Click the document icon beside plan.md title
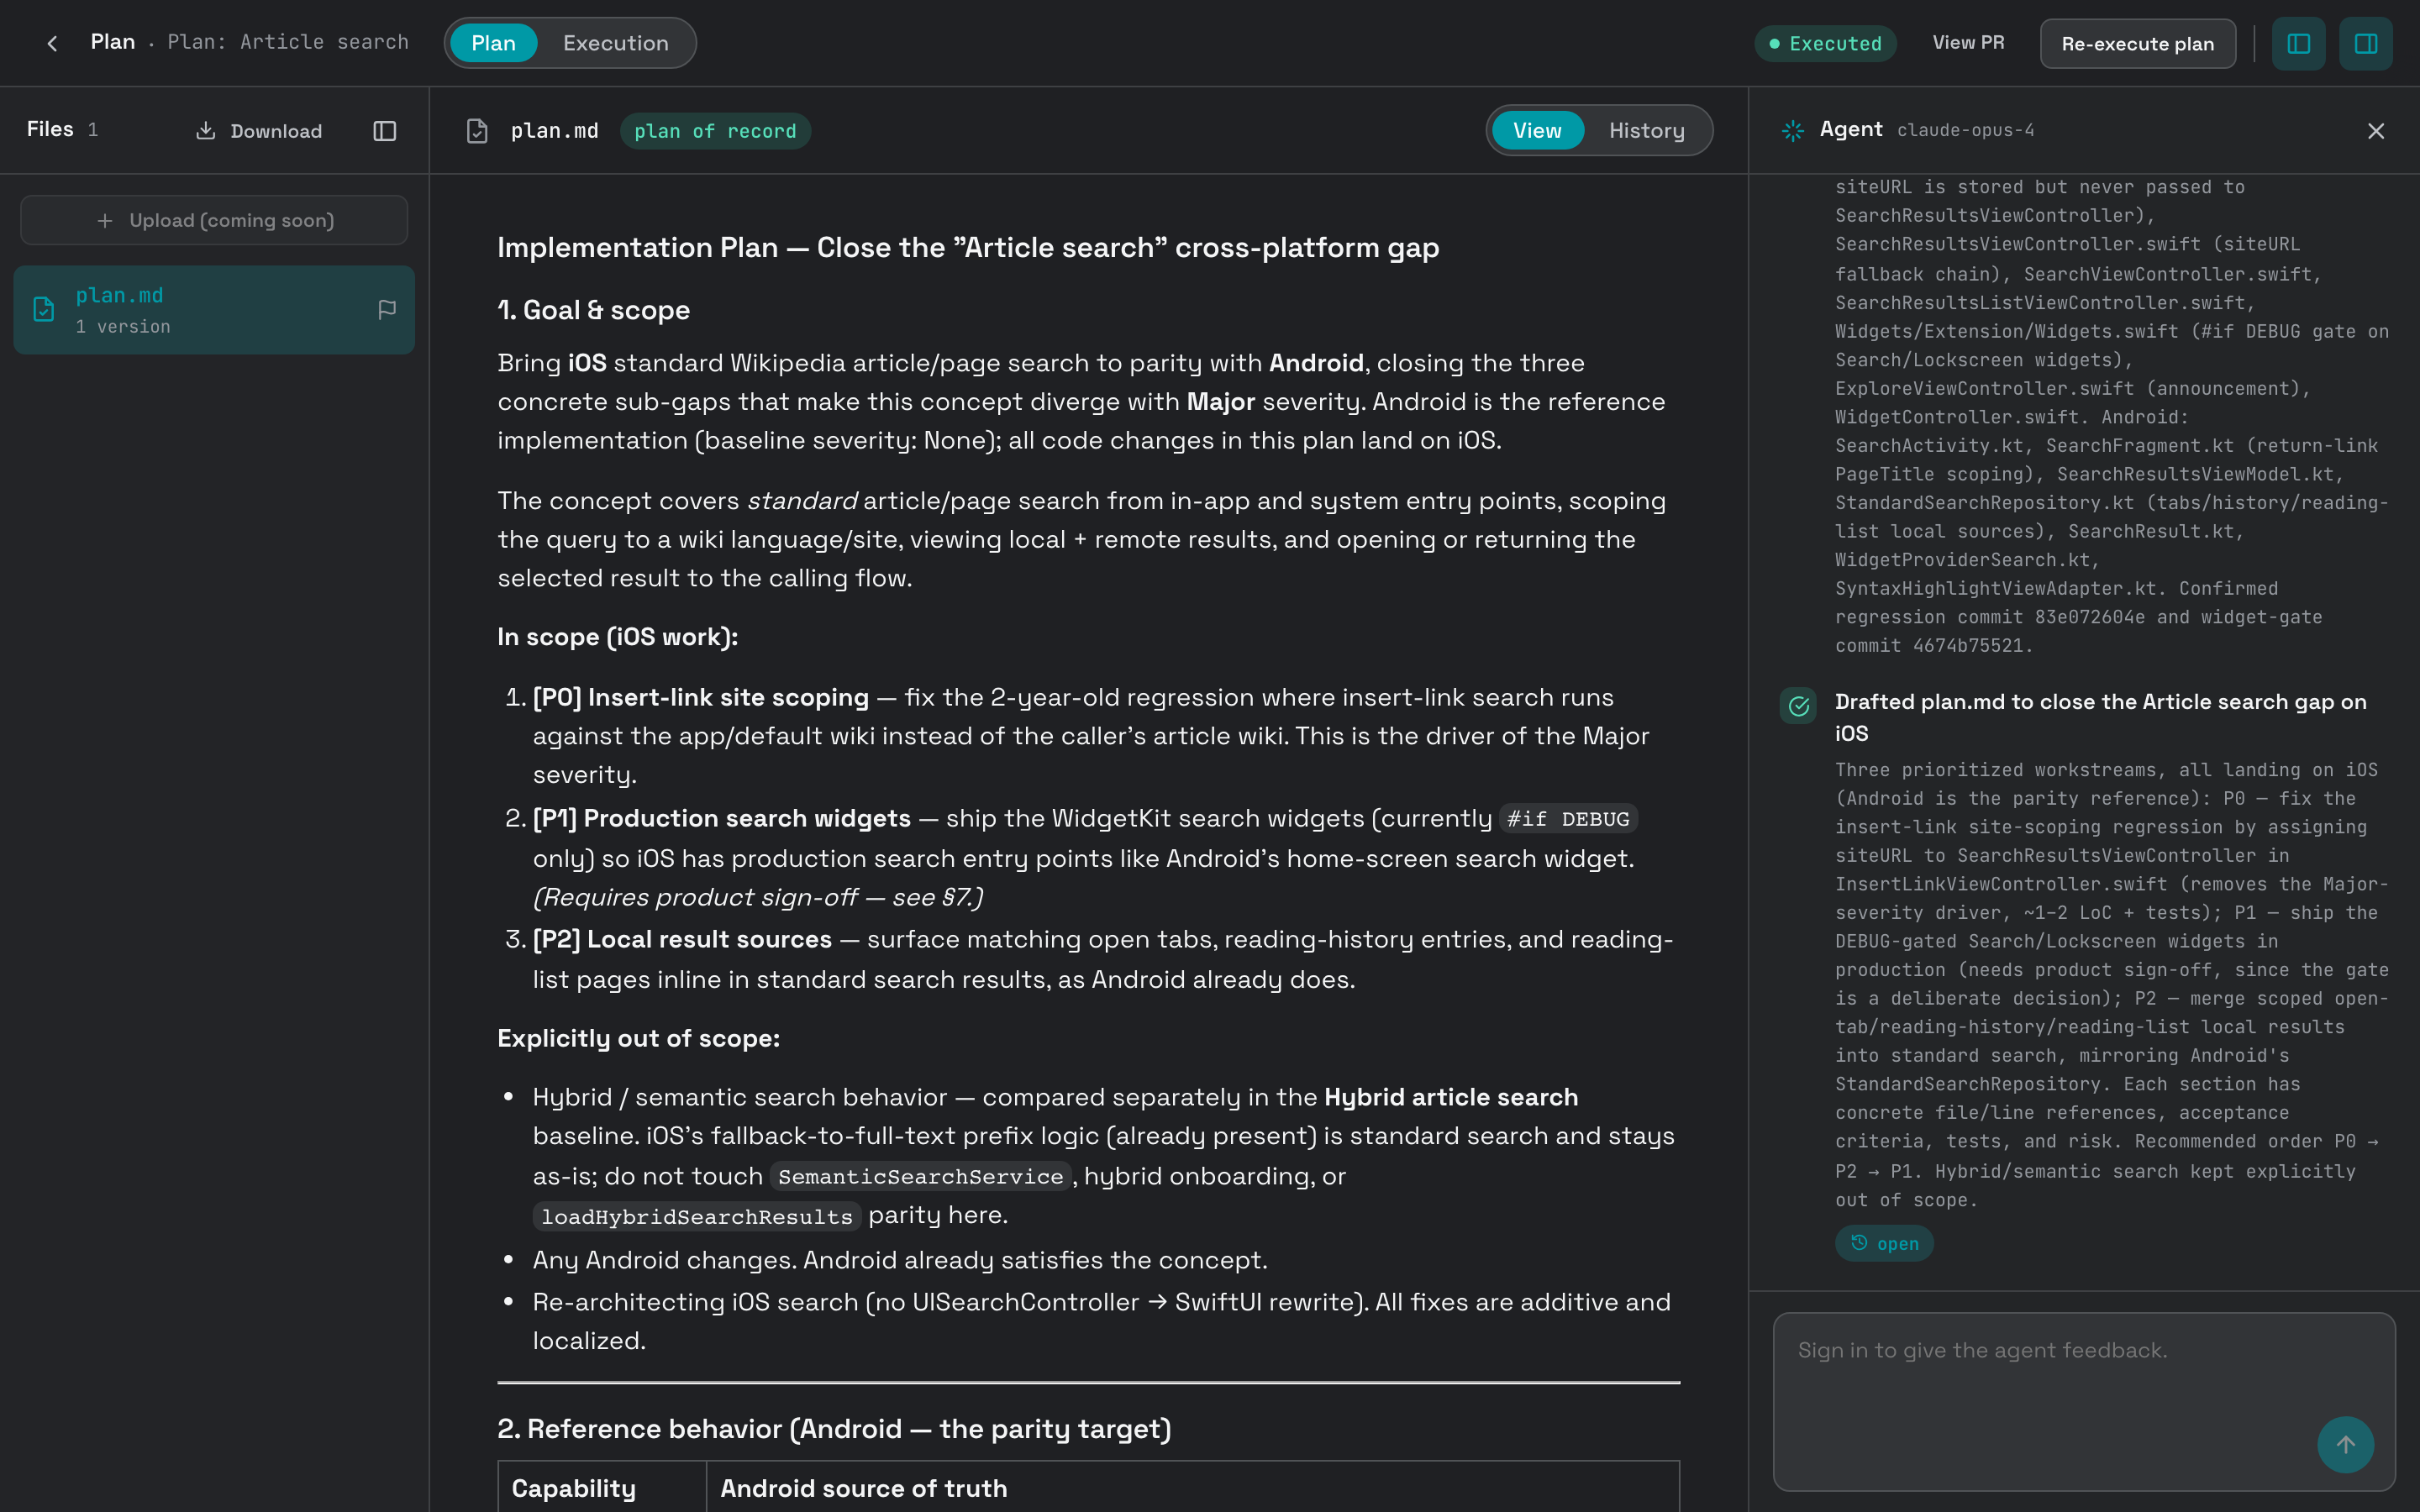 tap(477, 131)
